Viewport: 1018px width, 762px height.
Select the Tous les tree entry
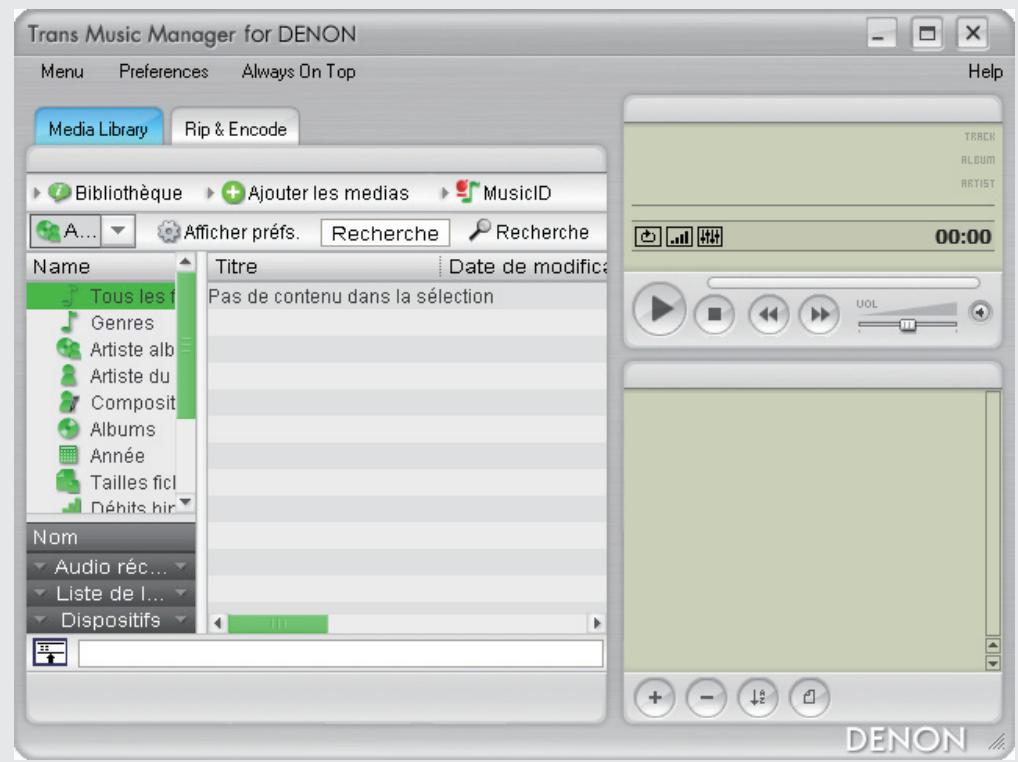pyautogui.click(x=101, y=296)
